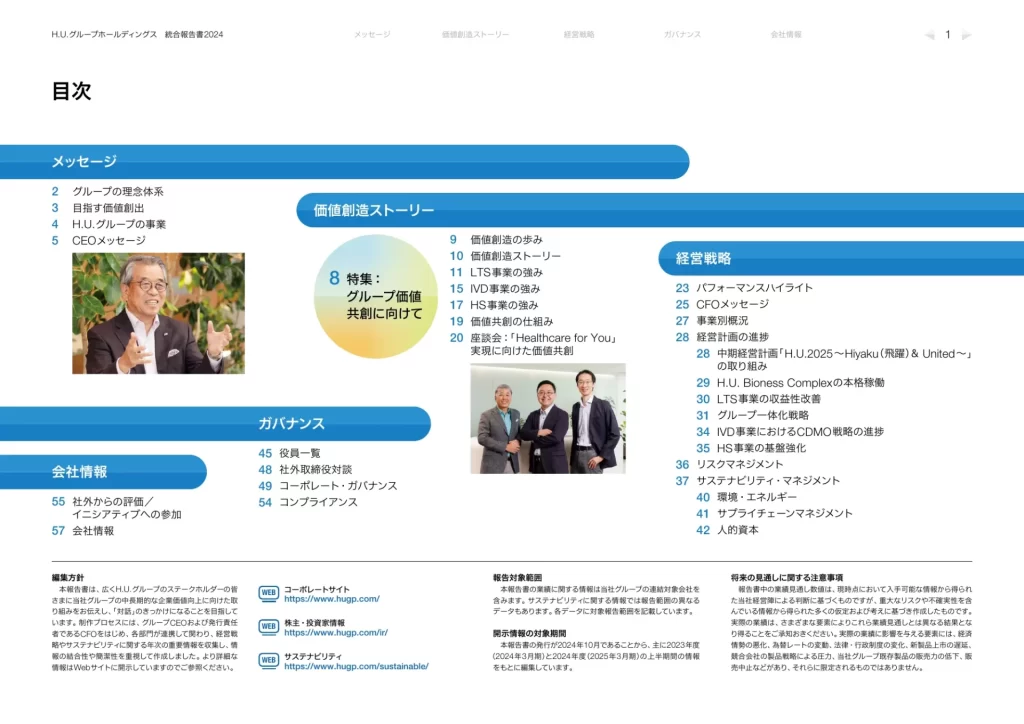Follow the https://www.hugp.com/sustainable/ link
The width and height of the screenshot is (1024, 724).
(x=355, y=666)
